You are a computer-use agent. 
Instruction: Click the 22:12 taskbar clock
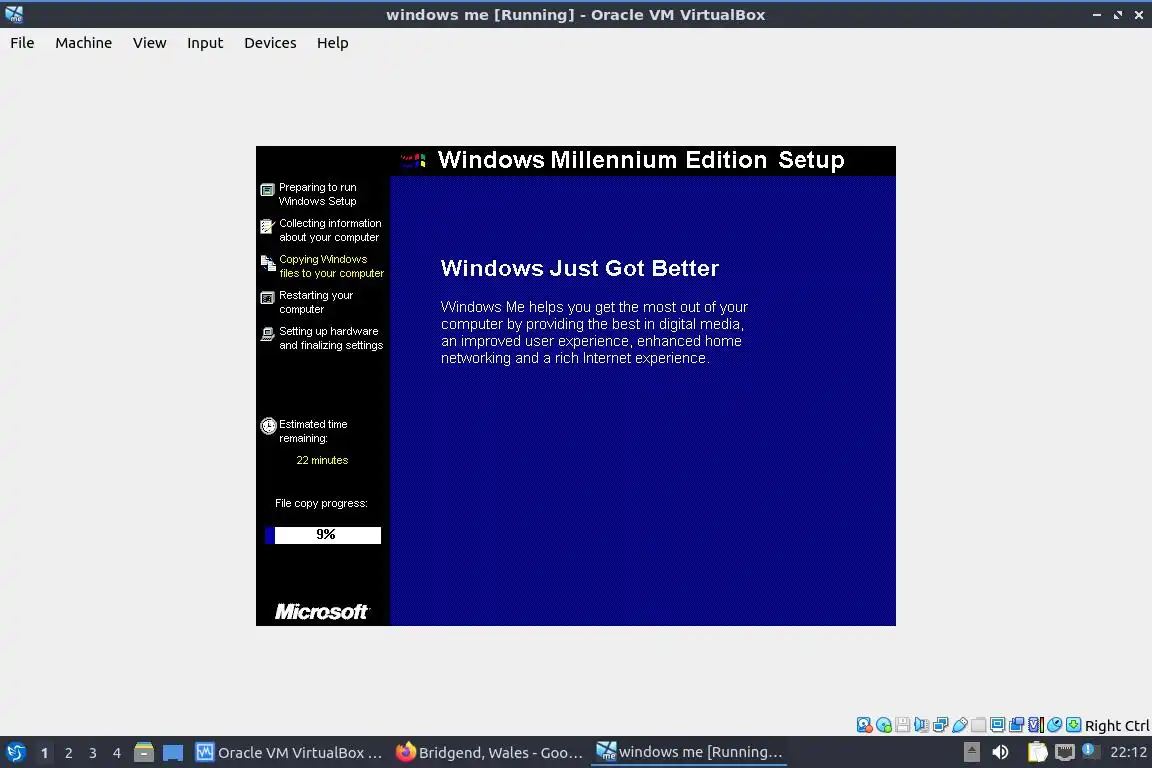(1128, 752)
